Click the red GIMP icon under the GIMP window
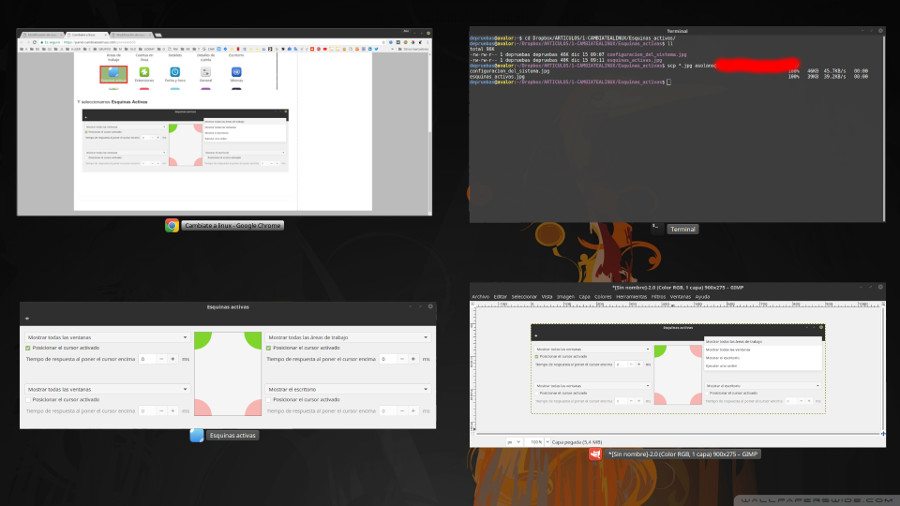 tap(595, 454)
